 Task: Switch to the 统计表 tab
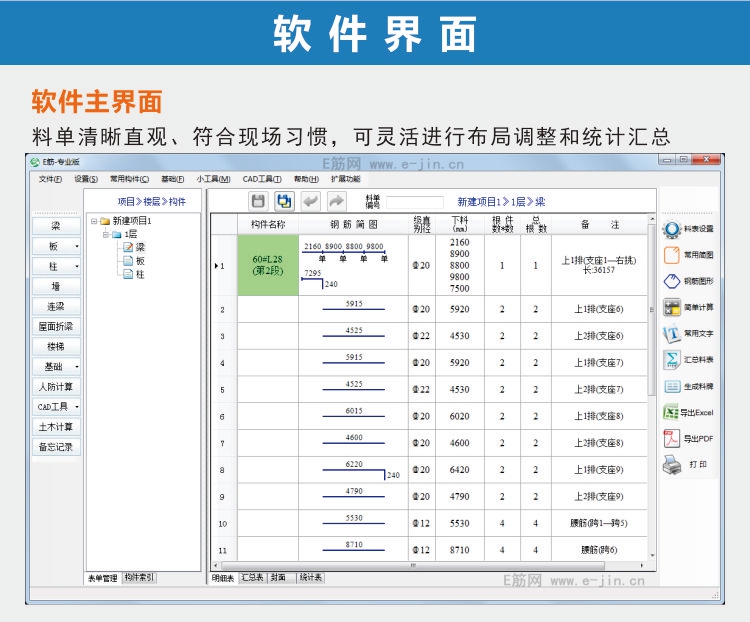(x=311, y=578)
